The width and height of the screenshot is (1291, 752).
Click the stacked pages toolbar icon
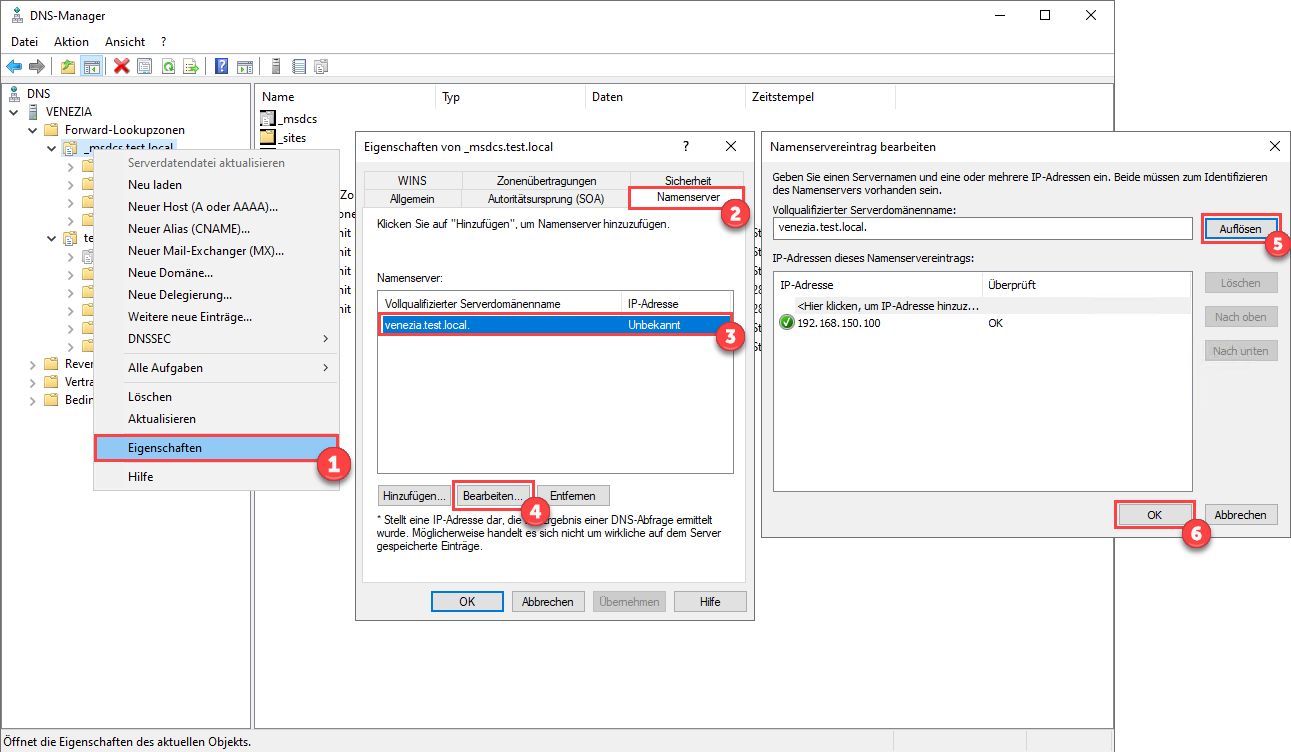(321, 66)
